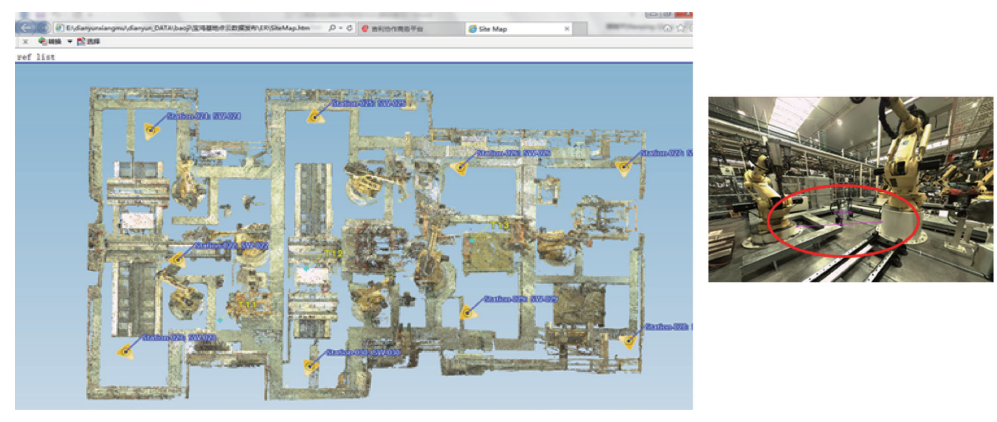Screen dimensions: 997x422
Task: Click the Station 028 scan marker icon
Action: pos(629,341)
